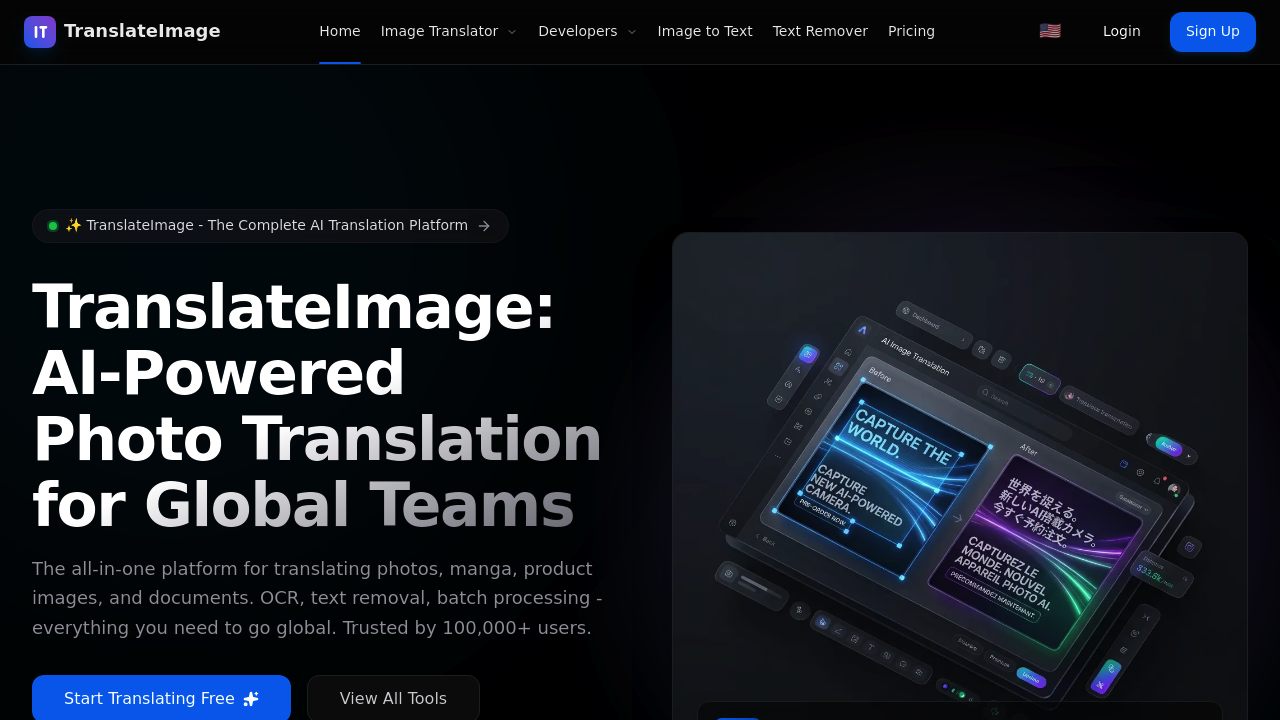Select Home in the navigation bar

[x=340, y=31]
